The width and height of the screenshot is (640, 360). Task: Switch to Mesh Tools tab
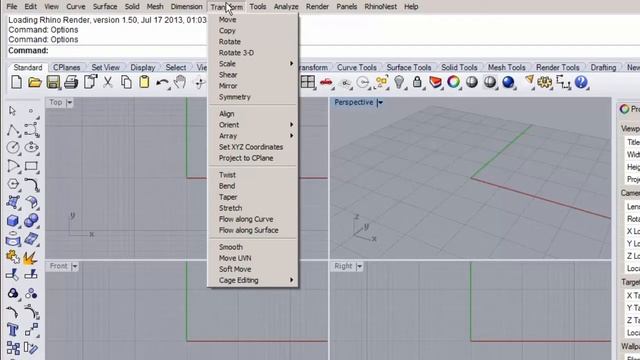click(507, 67)
